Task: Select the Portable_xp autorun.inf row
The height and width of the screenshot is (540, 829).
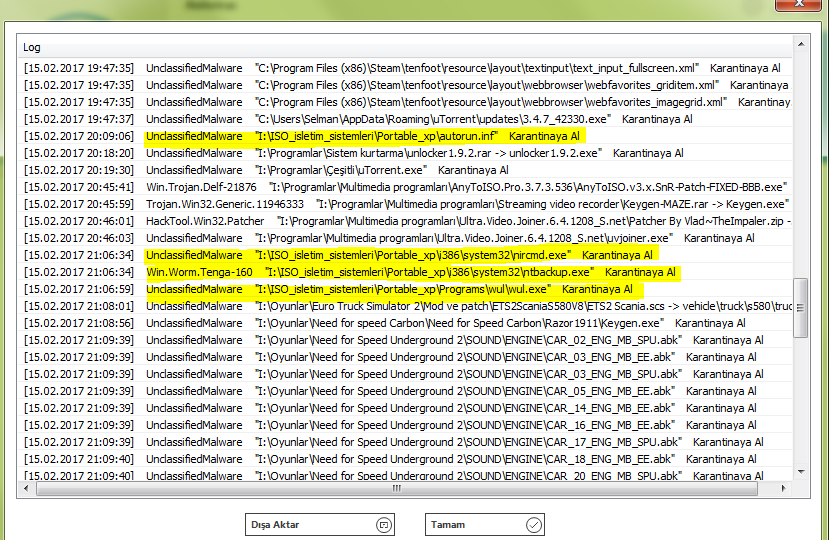Action: tap(406, 136)
